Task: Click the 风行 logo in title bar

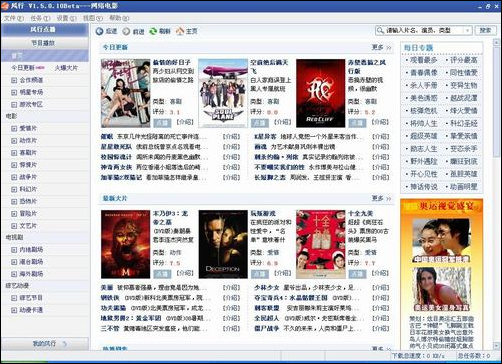Action: pyautogui.click(x=5, y=6)
